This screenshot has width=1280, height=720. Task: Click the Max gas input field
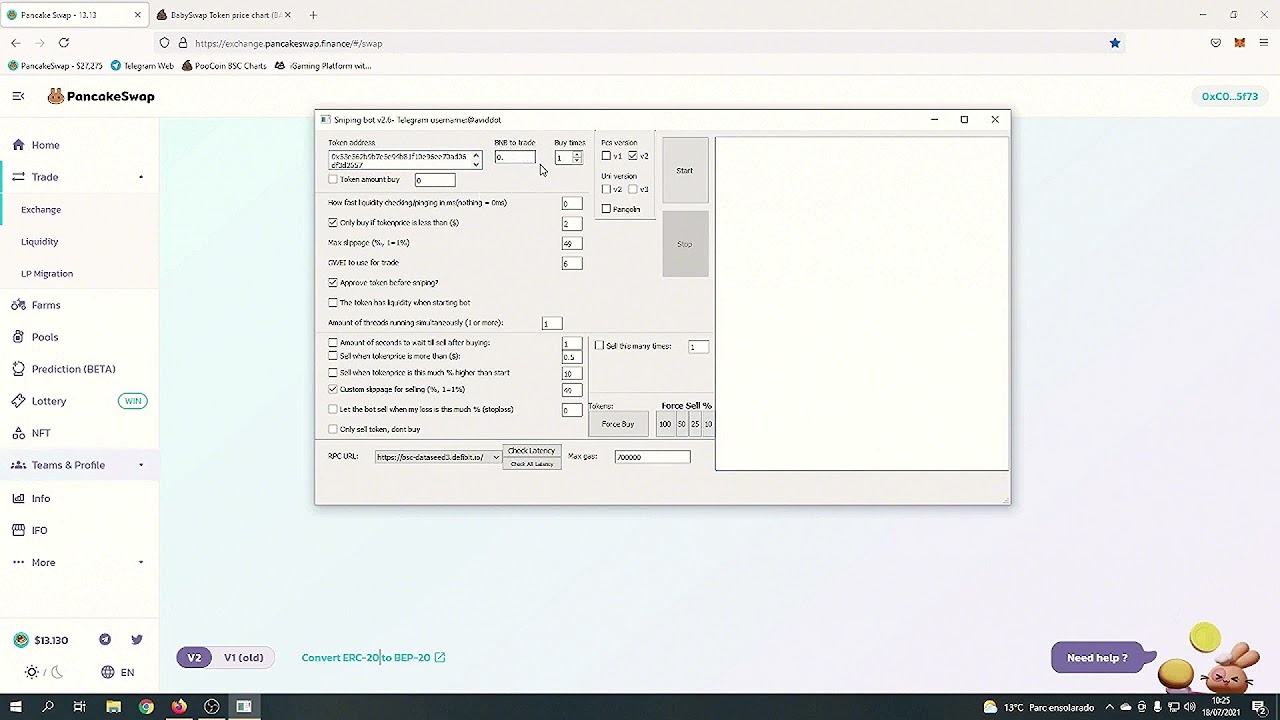click(x=652, y=457)
